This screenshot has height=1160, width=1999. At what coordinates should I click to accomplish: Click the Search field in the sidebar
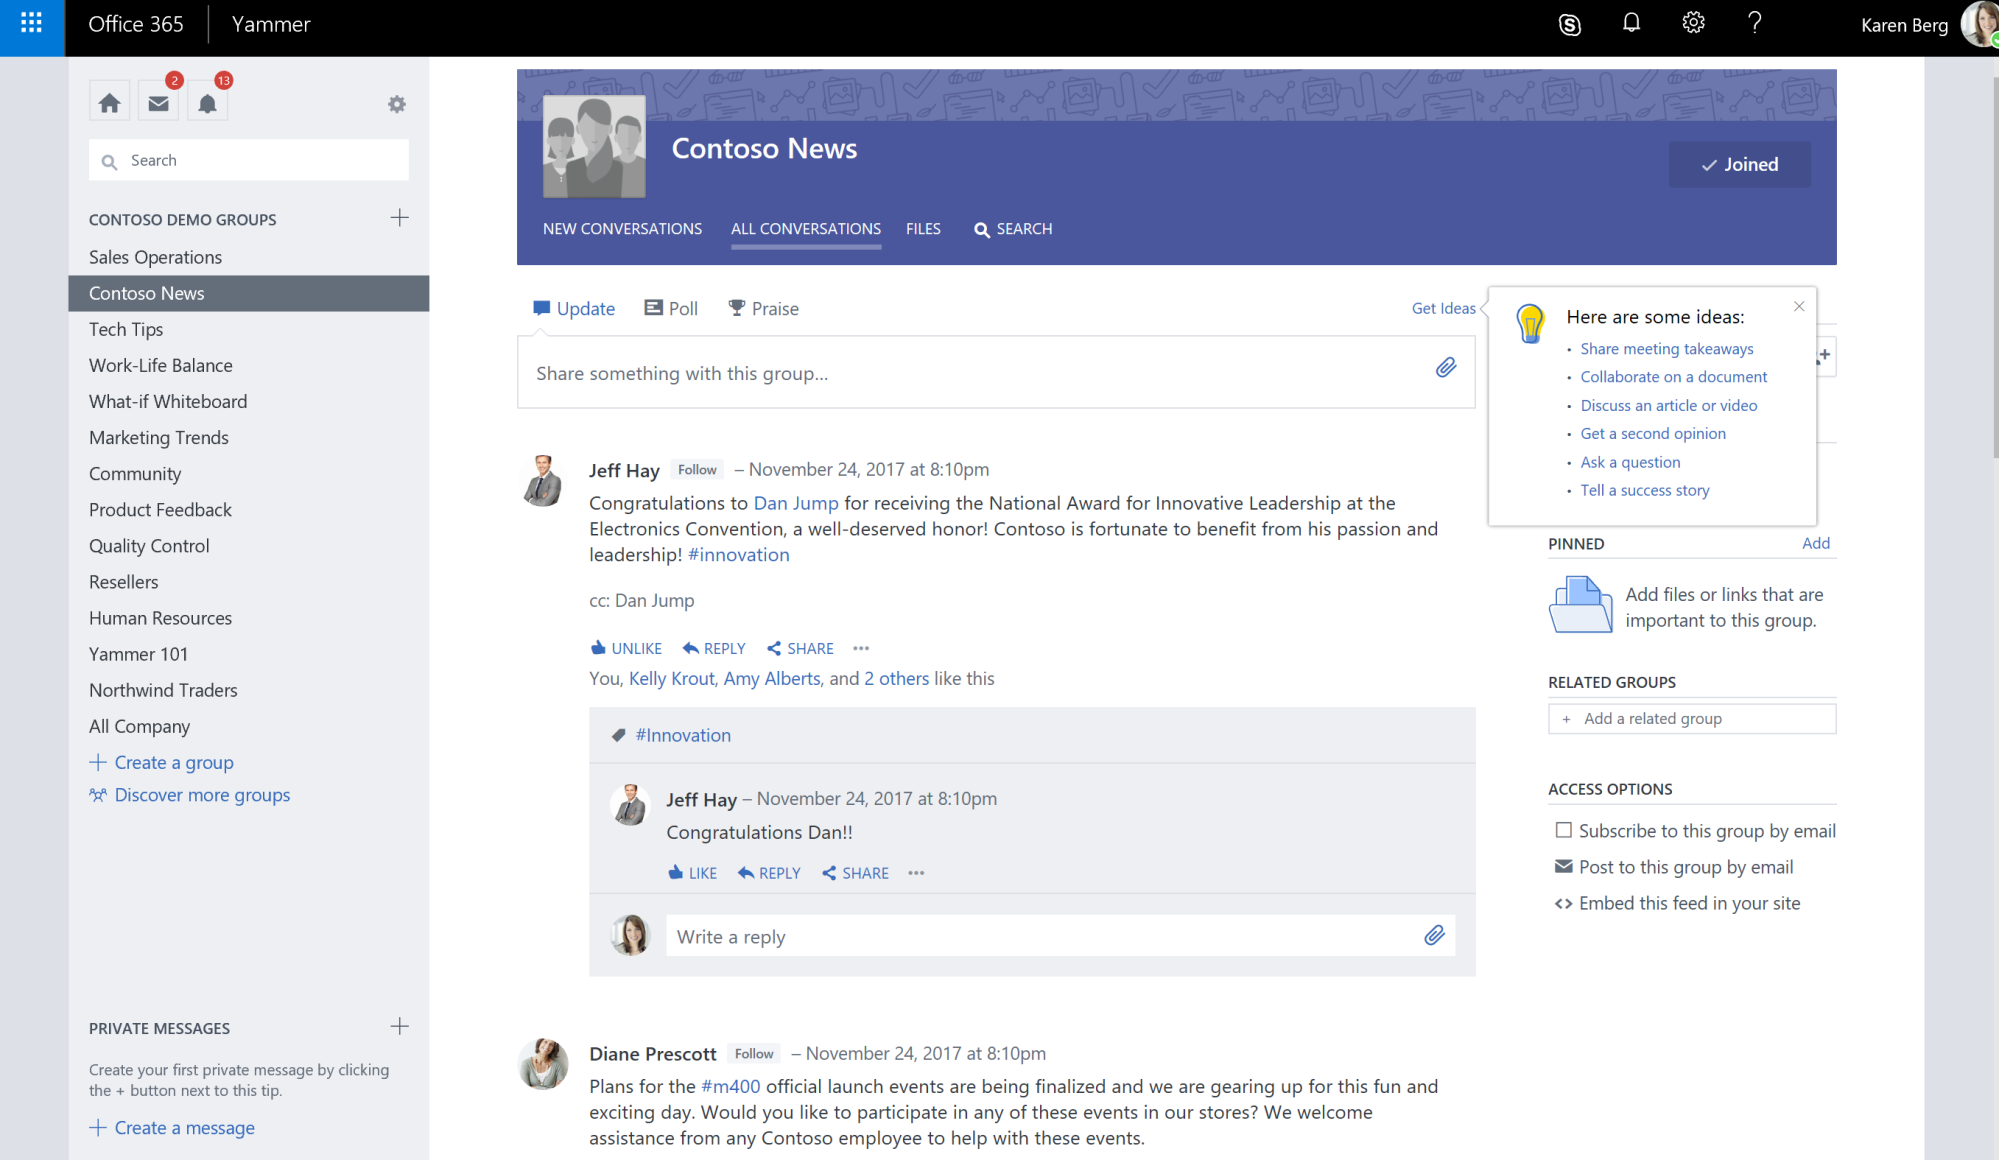[248, 160]
